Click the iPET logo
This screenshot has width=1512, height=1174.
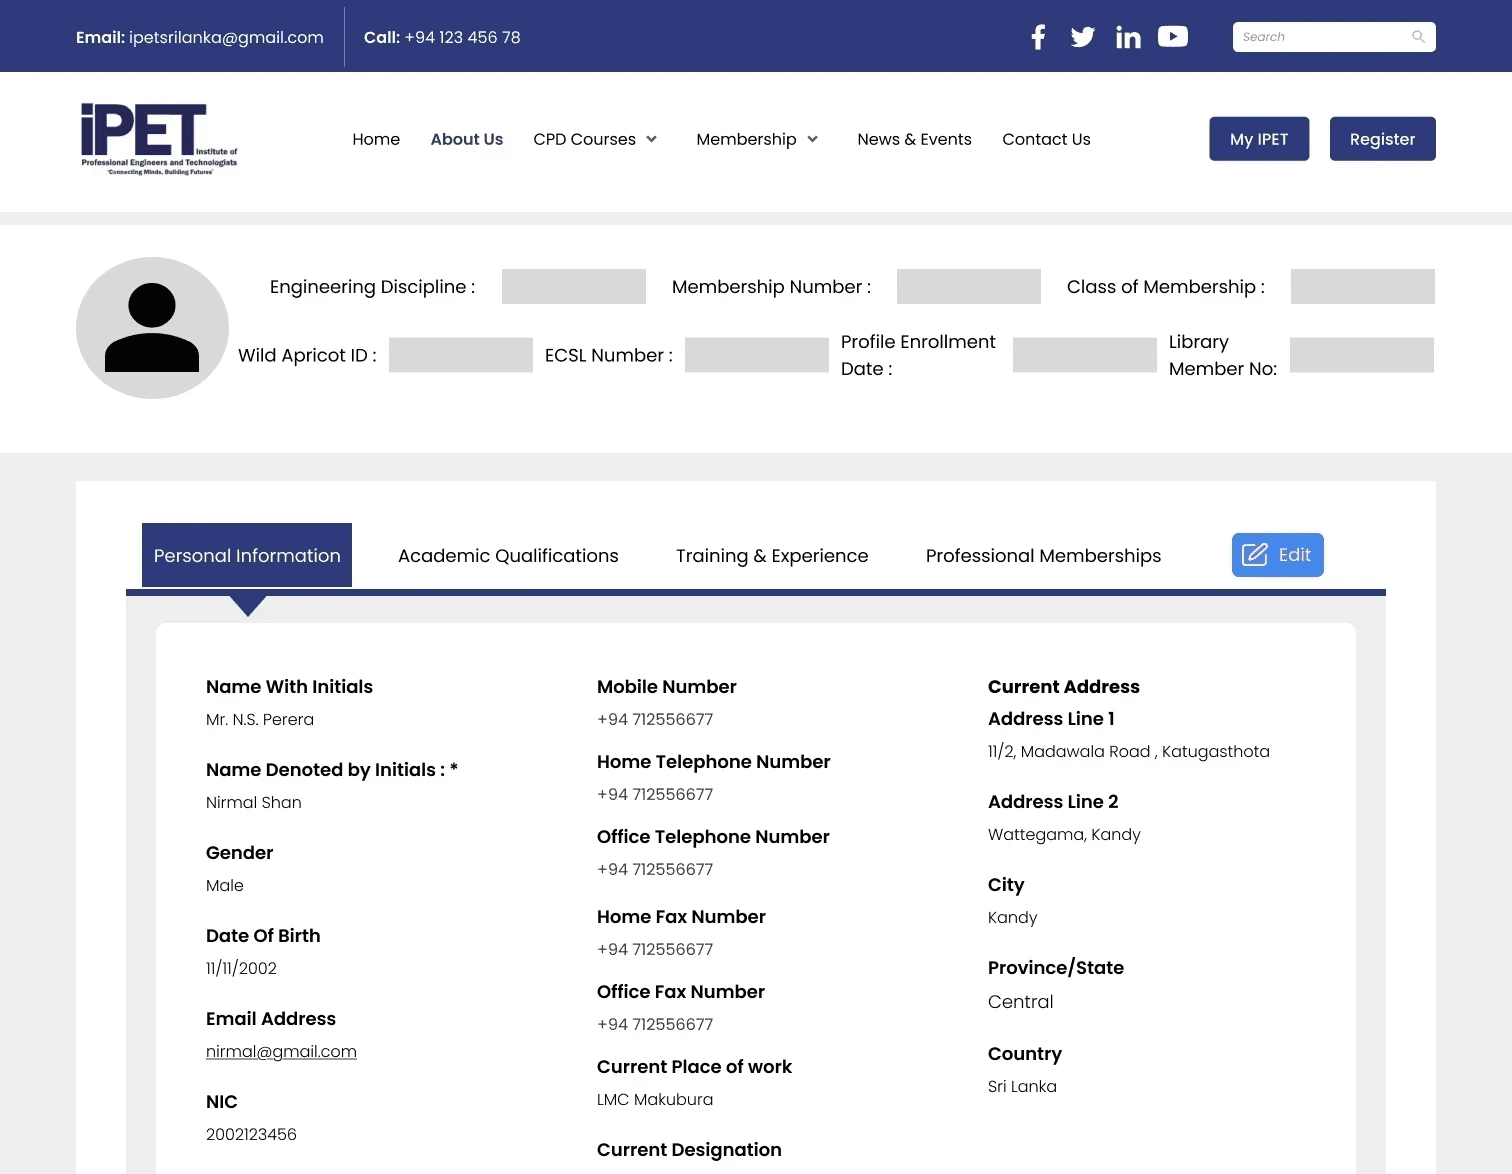click(x=159, y=139)
